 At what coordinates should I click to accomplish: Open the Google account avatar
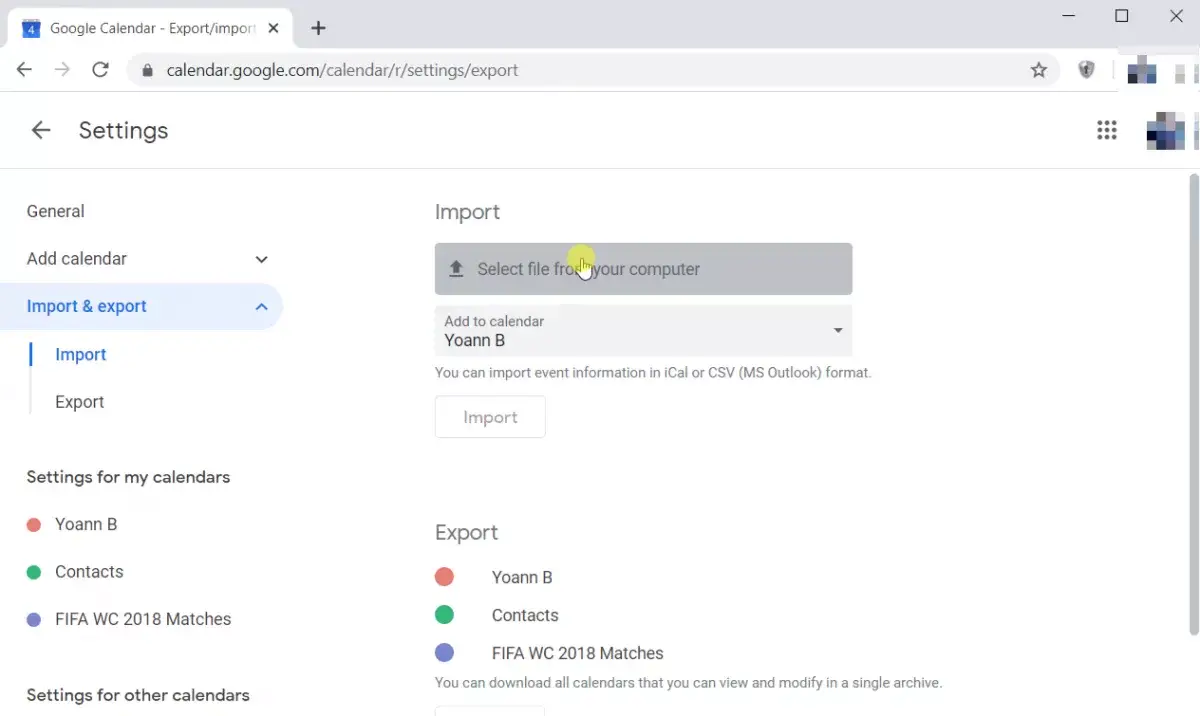(x=1165, y=130)
